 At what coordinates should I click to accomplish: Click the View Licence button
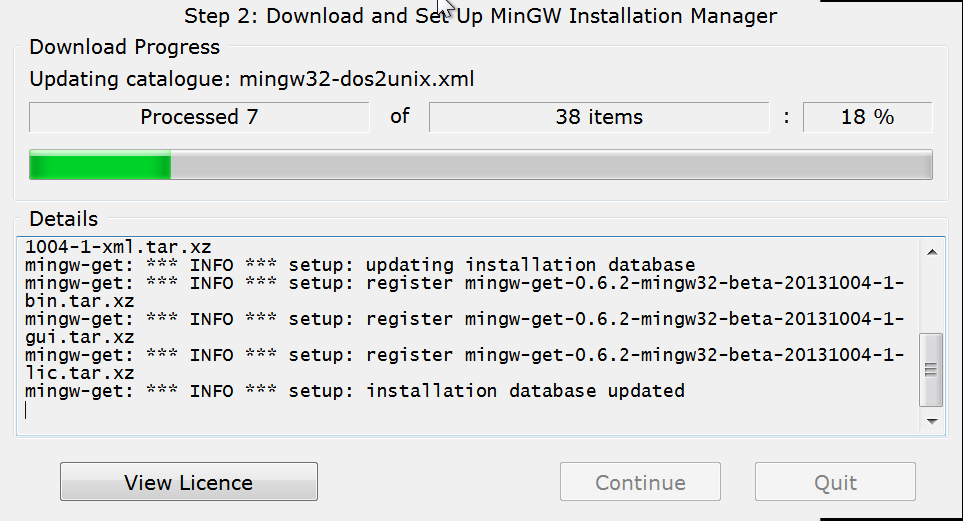point(188,482)
